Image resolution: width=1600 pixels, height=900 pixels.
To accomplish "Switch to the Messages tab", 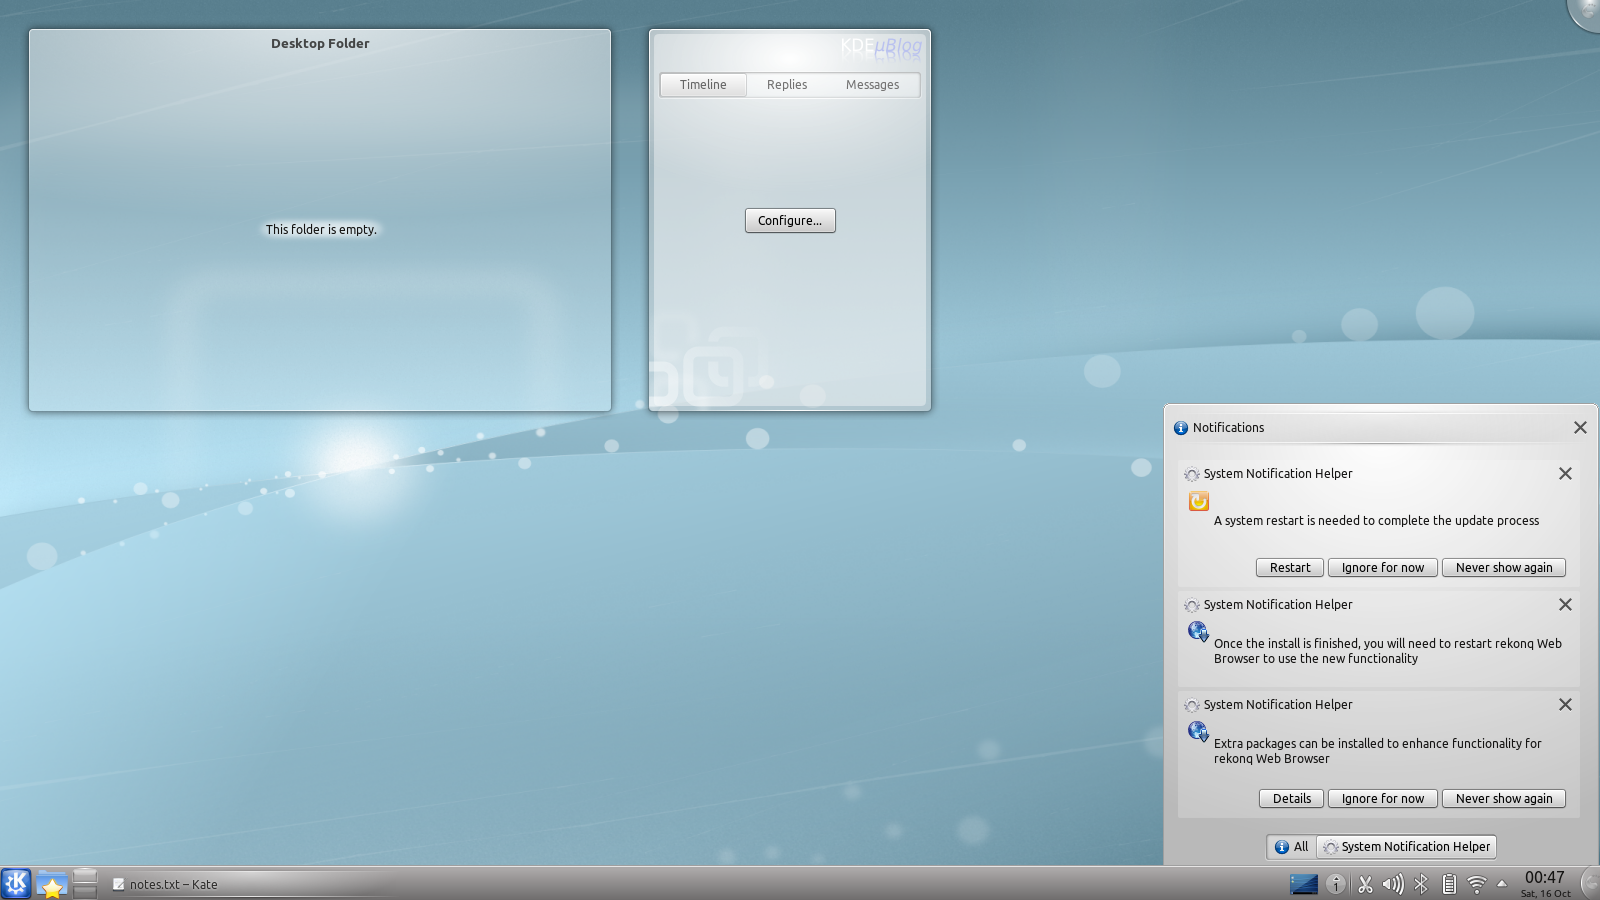I will [x=872, y=85].
